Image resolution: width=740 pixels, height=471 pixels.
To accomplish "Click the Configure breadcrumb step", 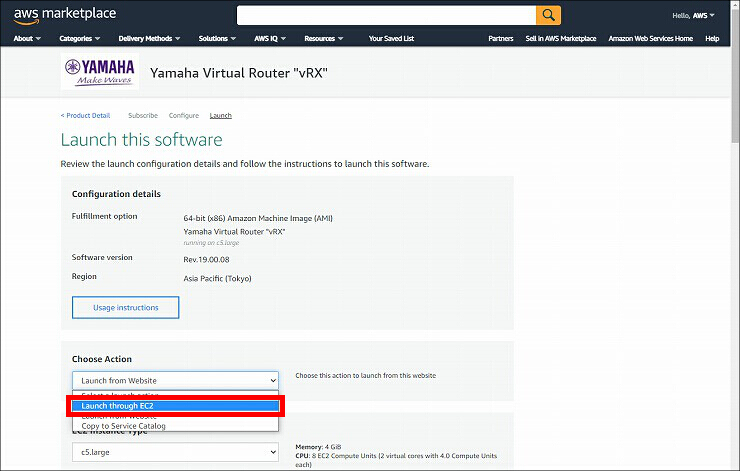I will pyautogui.click(x=184, y=115).
